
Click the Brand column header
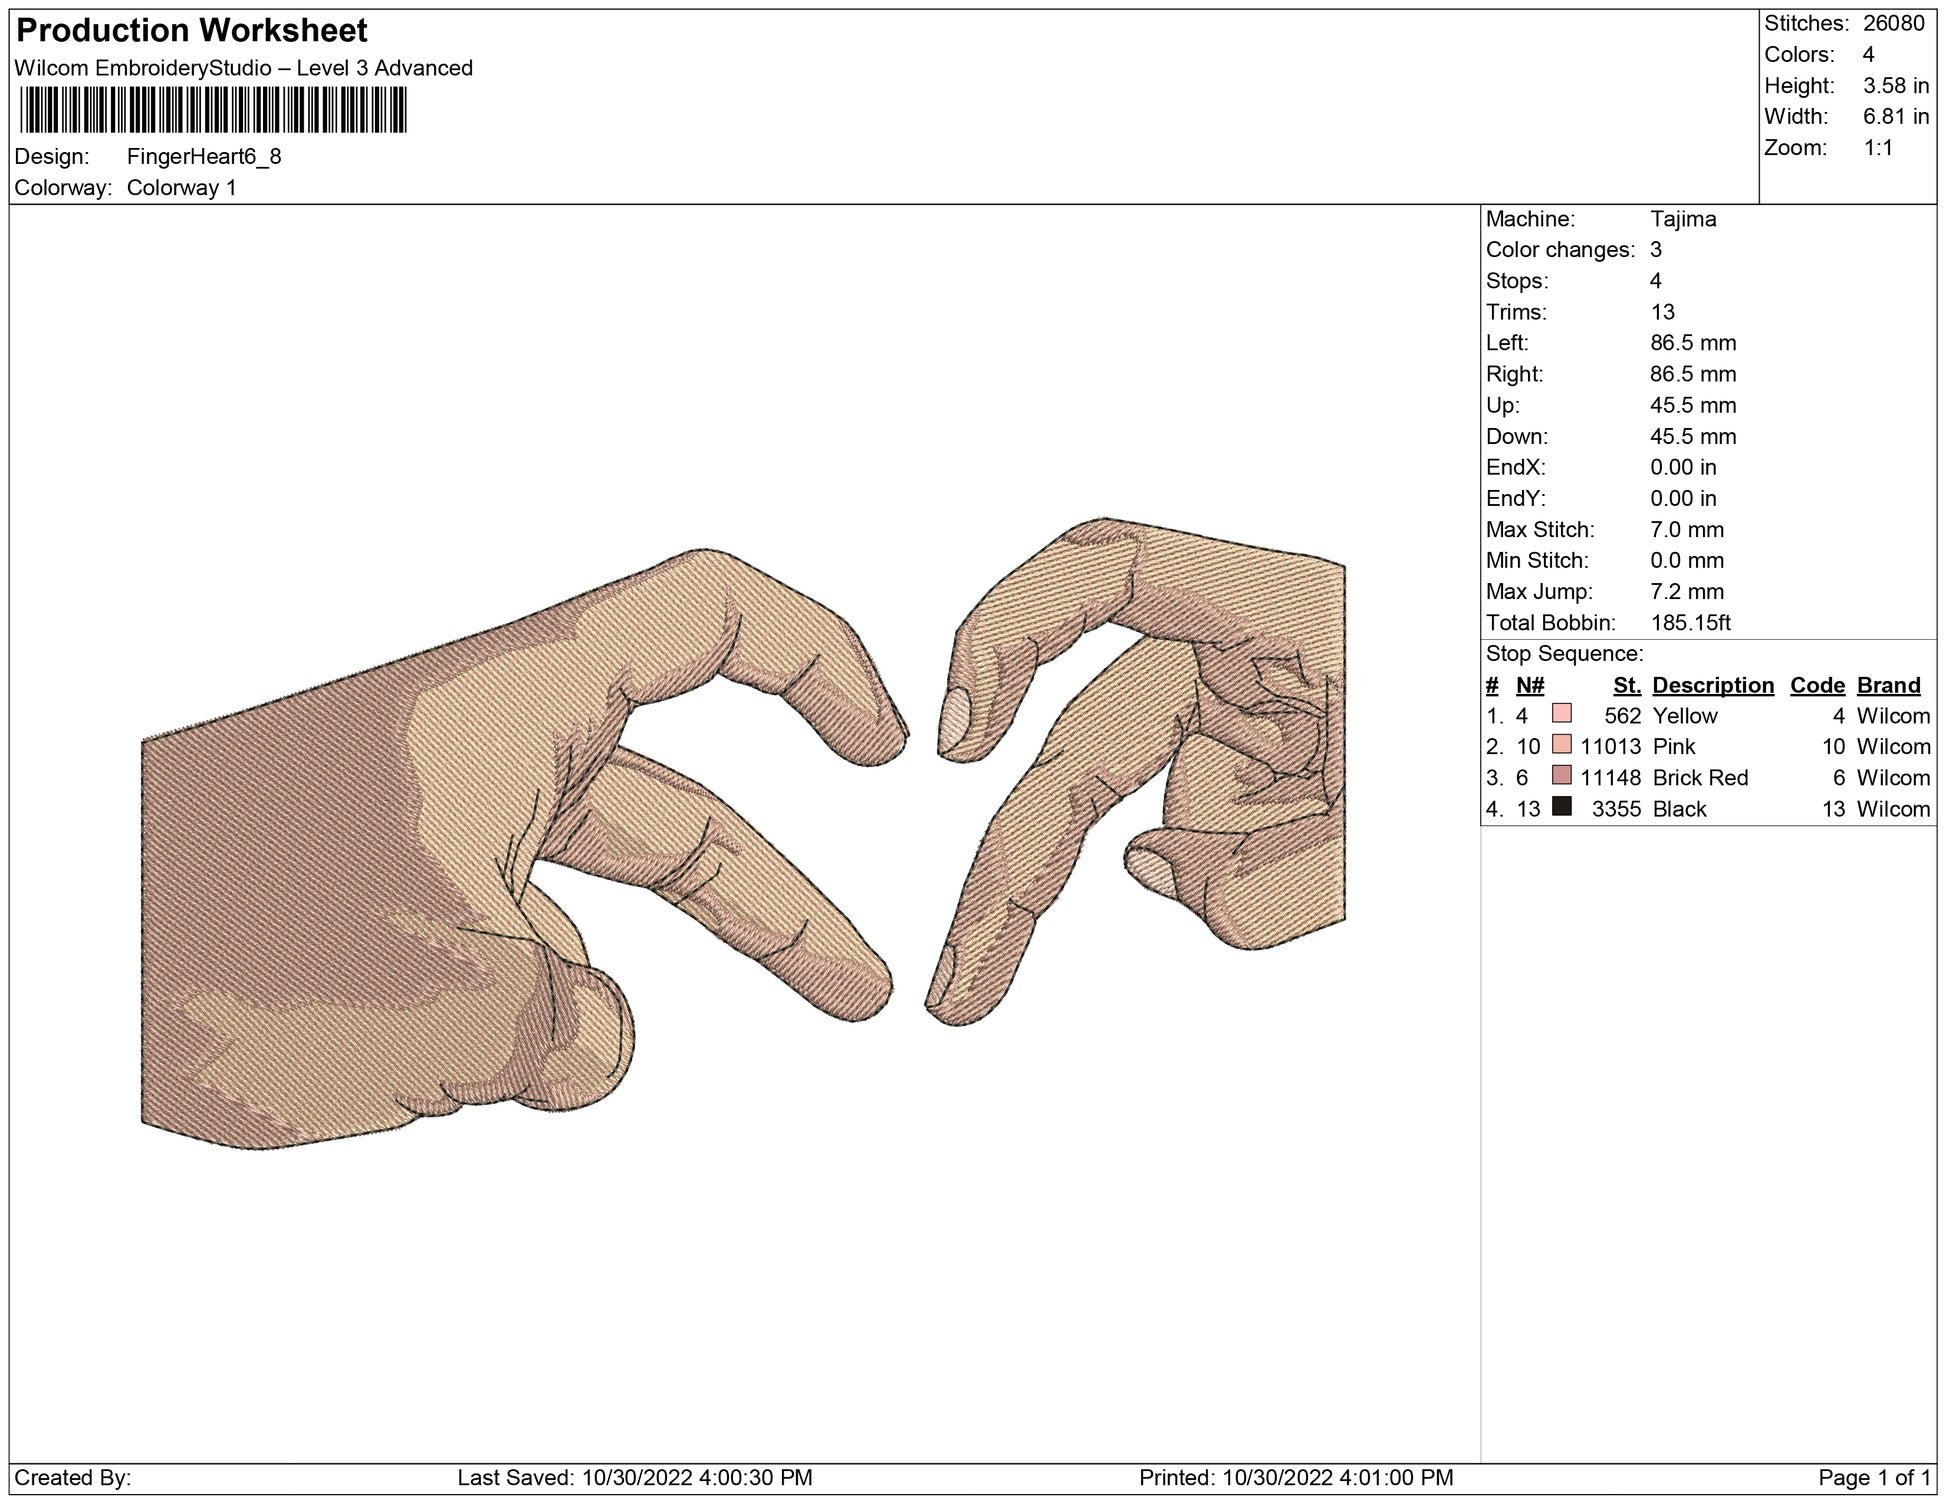click(1888, 685)
